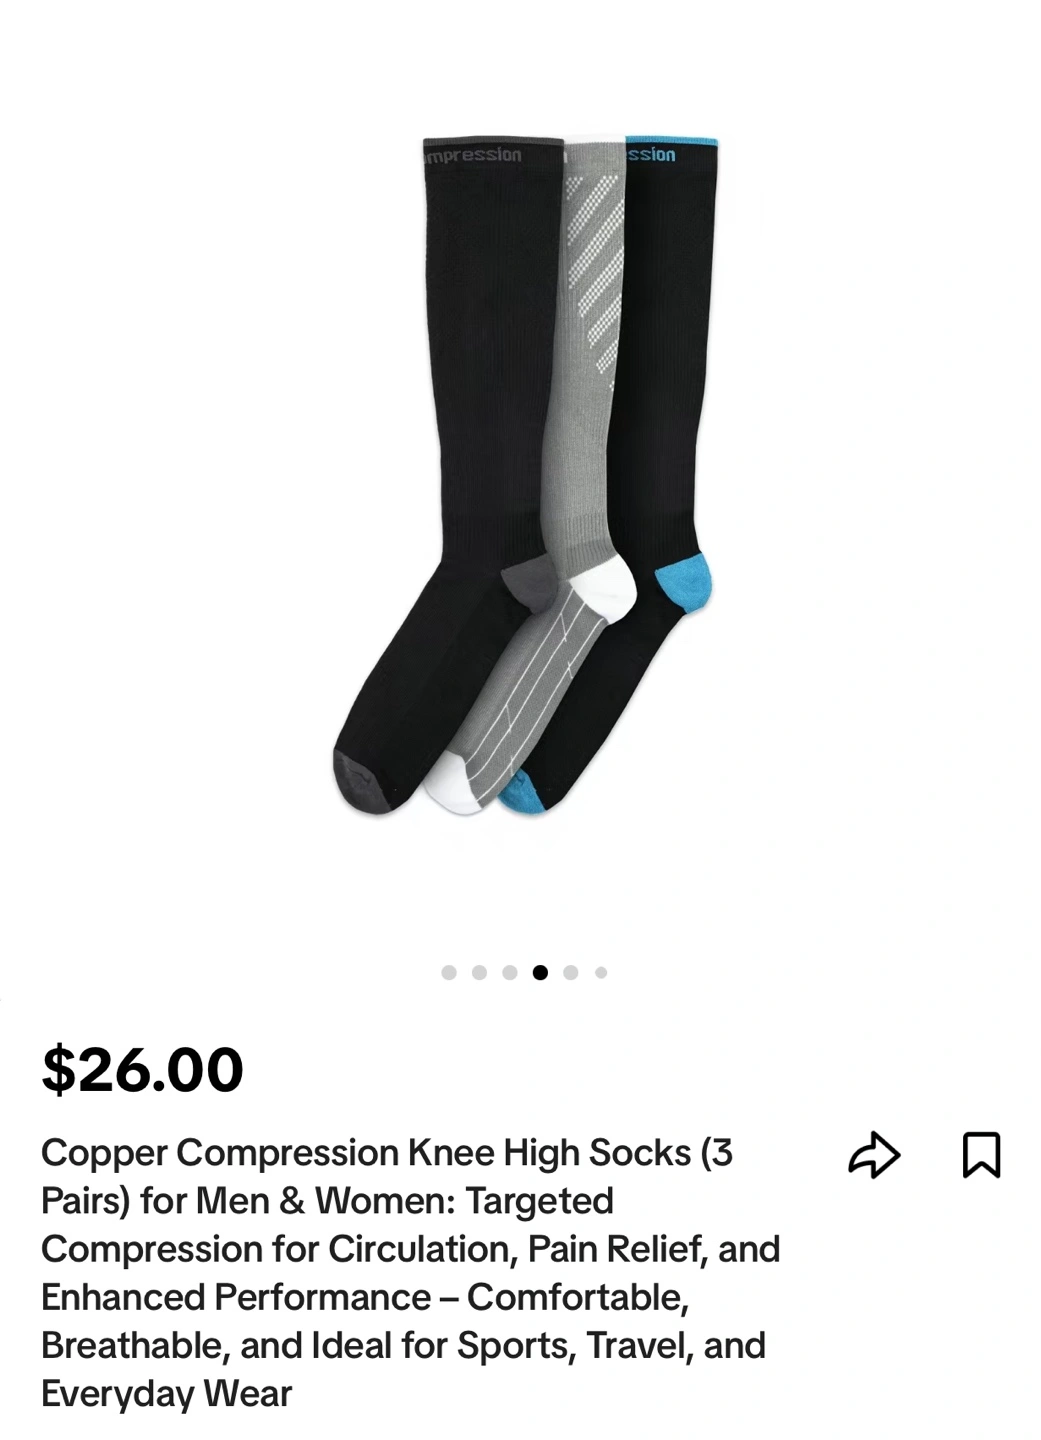The height and width of the screenshot is (1440, 1041).
Task: Tap the blue 'ssion' text on right sock cuff
Action: 651,155
